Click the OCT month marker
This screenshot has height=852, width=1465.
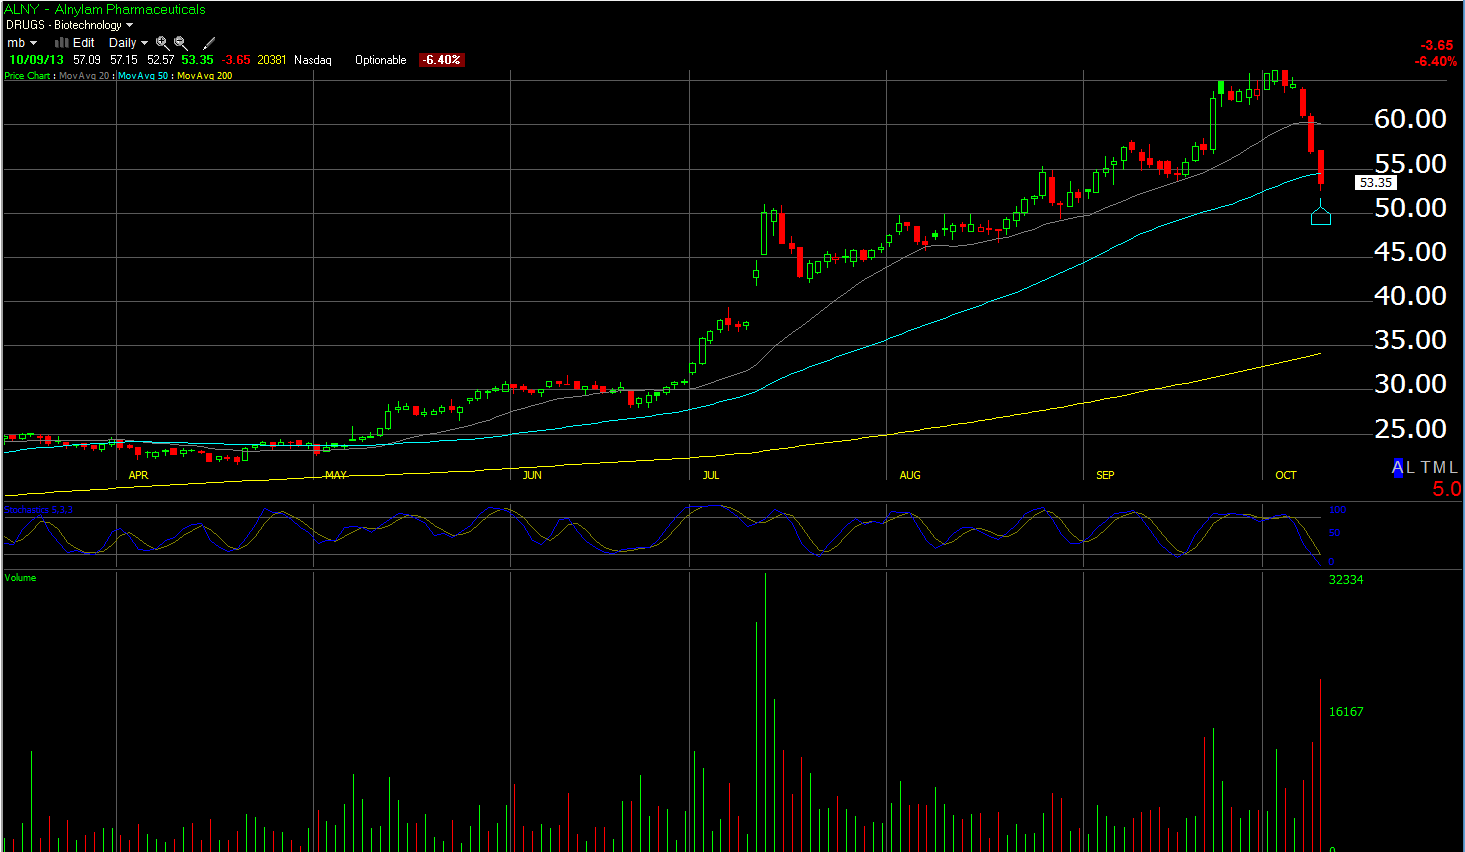1286,475
